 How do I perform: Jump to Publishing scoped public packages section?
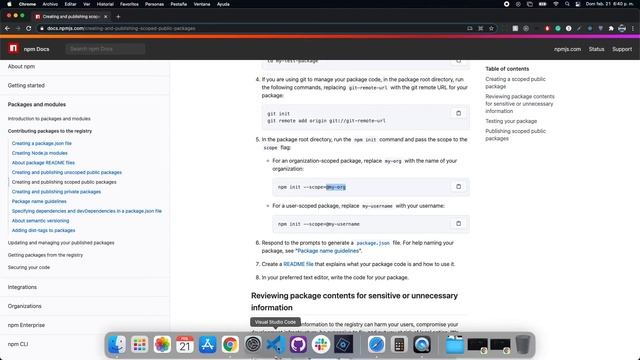click(x=516, y=135)
